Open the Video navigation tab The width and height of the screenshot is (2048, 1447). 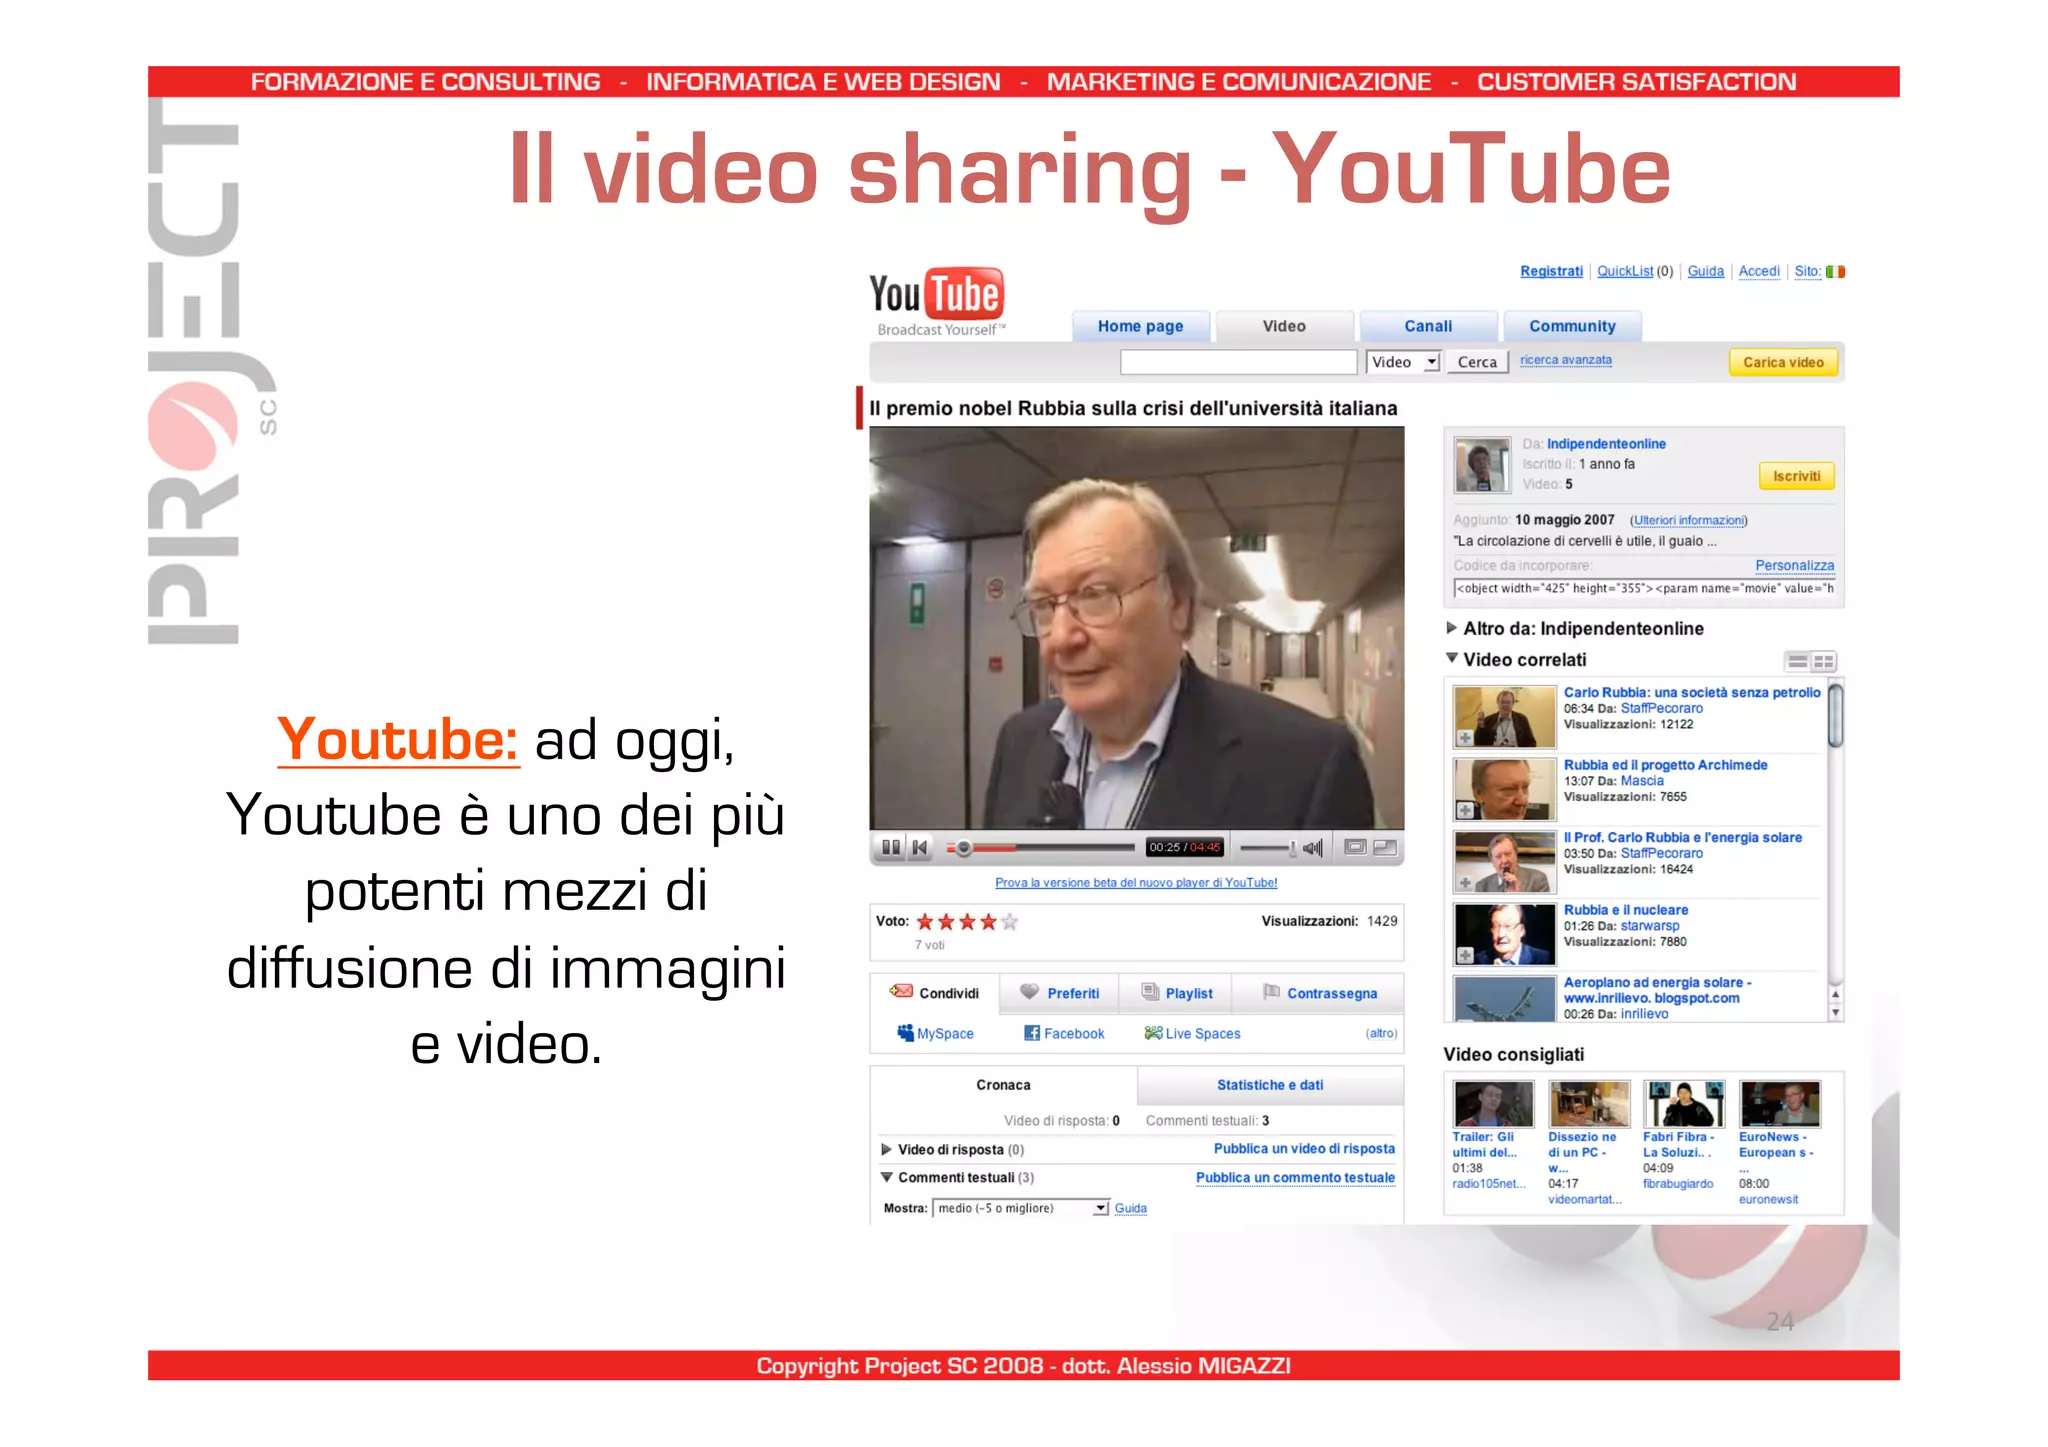point(1284,326)
